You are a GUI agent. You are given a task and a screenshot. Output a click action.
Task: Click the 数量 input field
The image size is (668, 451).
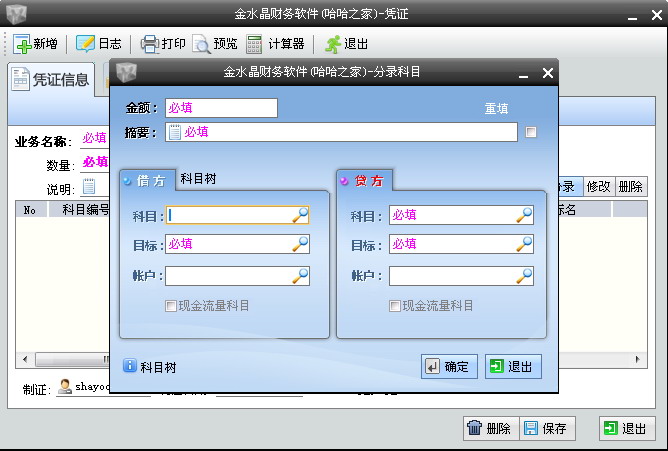tap(95, 163)
